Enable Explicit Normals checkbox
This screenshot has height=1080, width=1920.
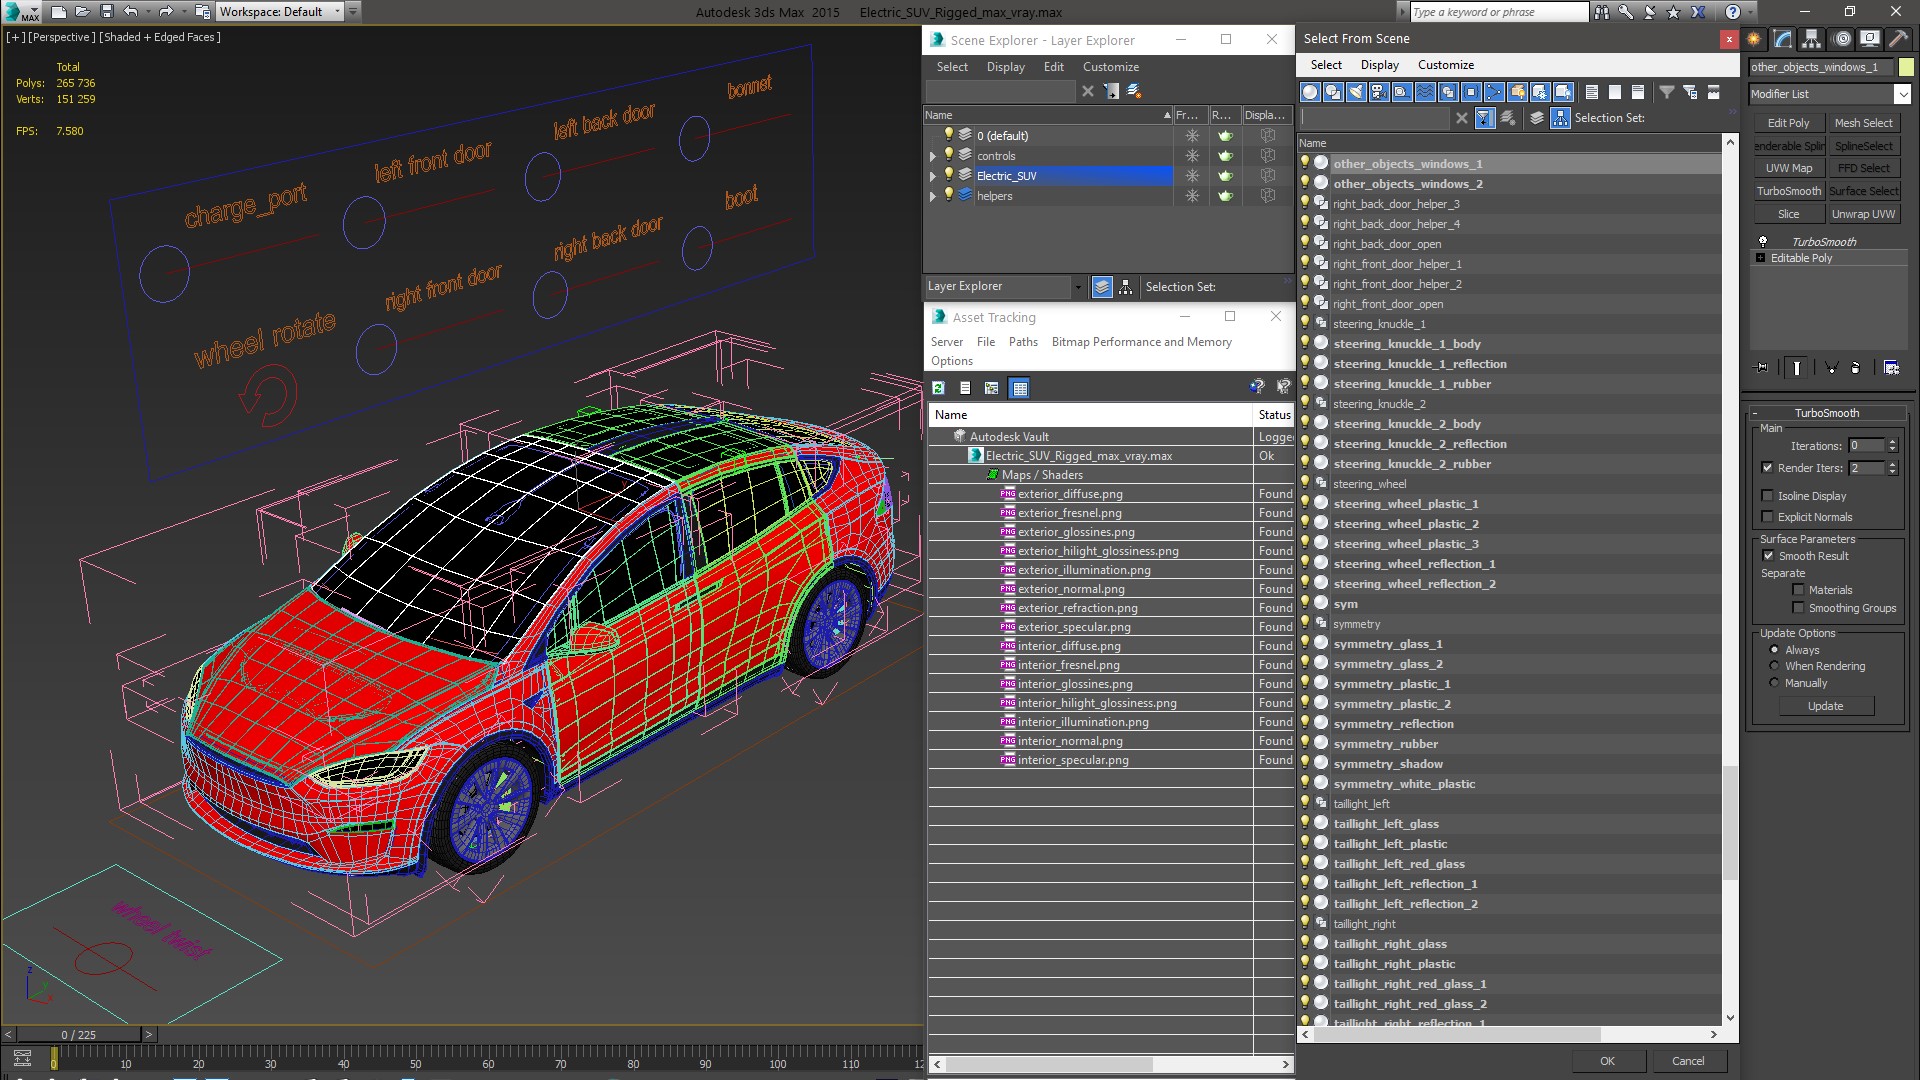click(1767, 517)
